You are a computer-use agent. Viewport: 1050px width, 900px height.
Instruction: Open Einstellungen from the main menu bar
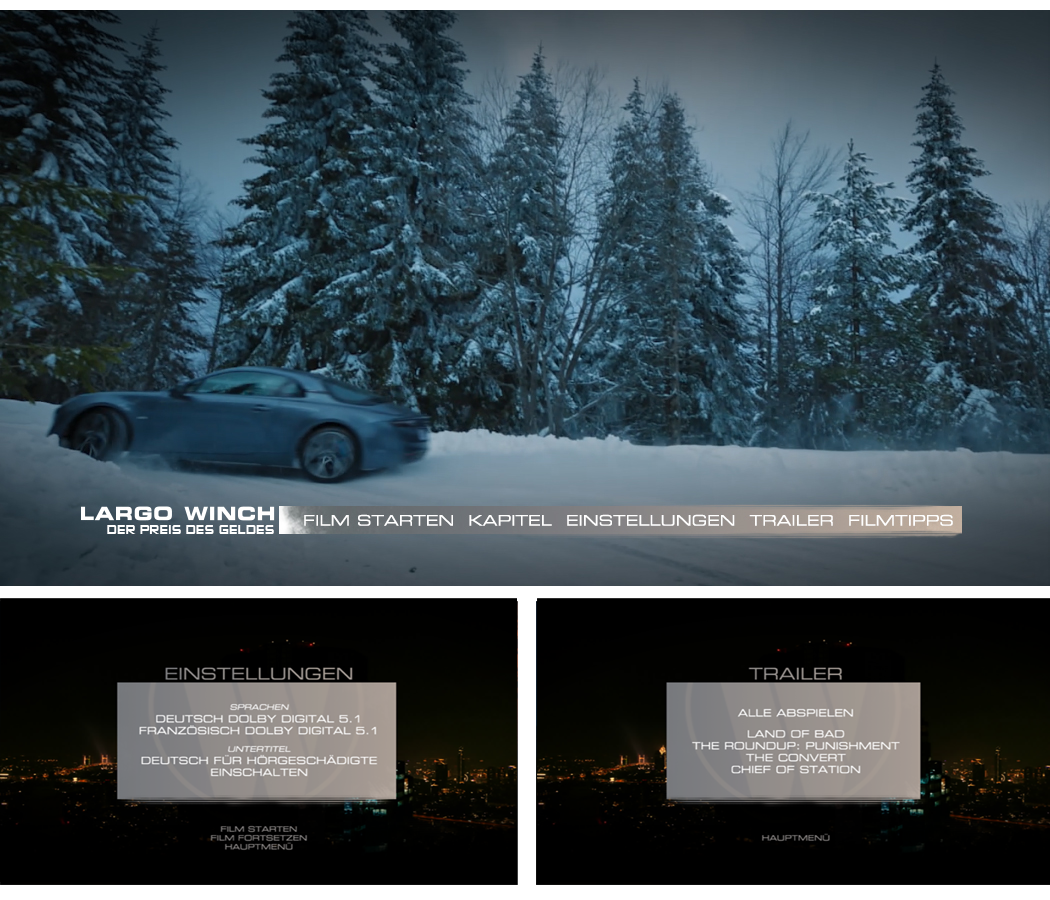point(650,520)
